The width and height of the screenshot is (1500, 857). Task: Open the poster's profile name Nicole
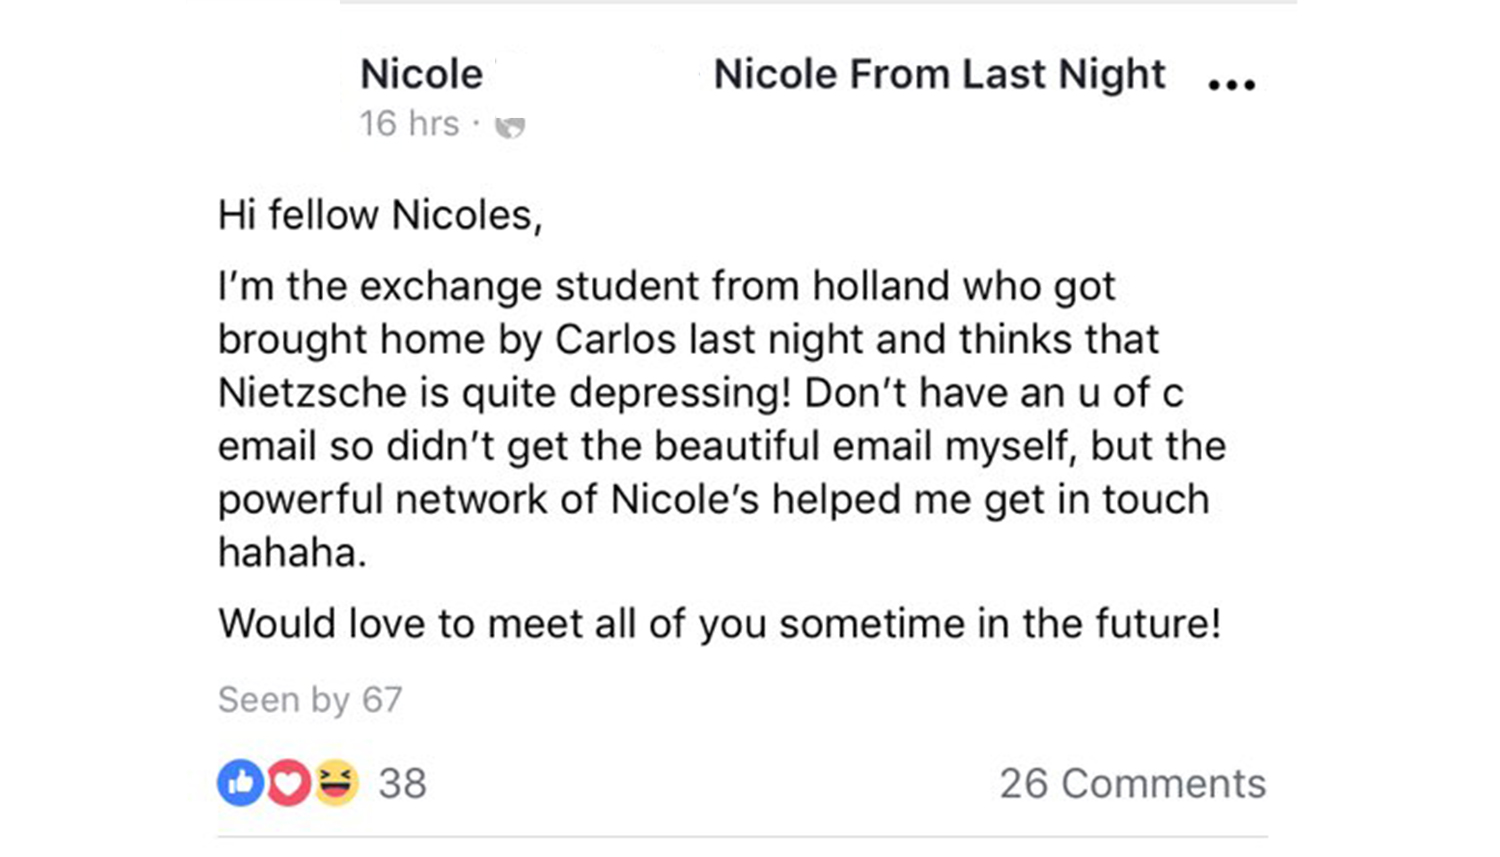421,75
